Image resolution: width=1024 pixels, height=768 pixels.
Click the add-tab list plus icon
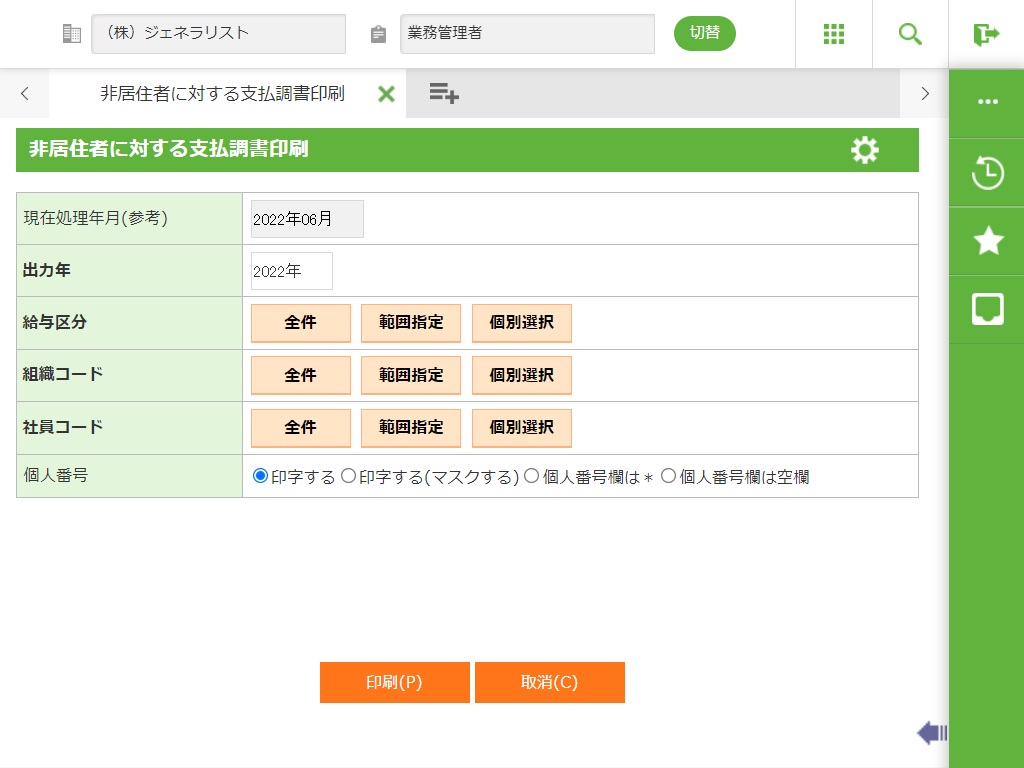[443, 93]
